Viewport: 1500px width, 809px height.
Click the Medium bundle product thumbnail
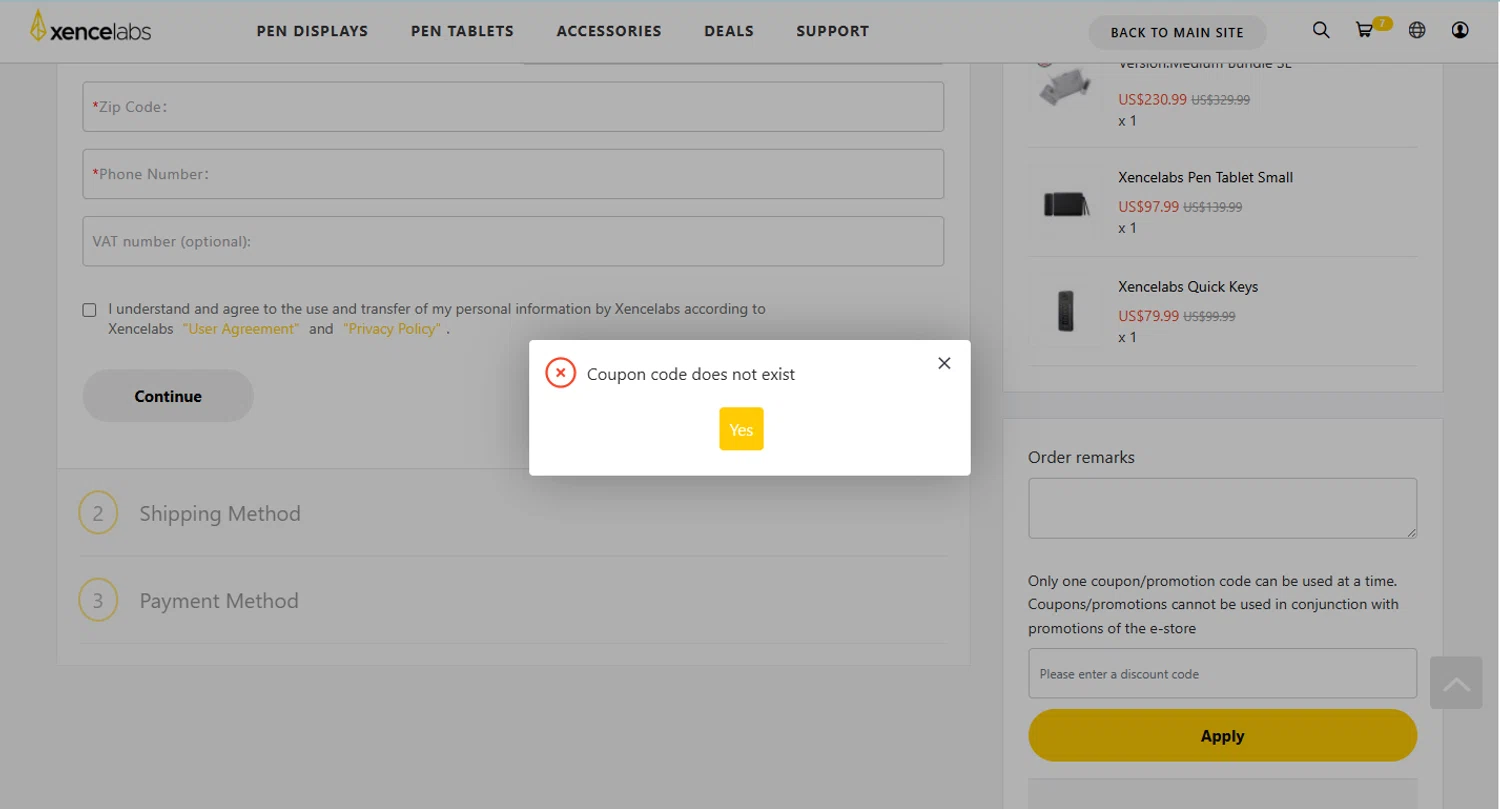pos(1064,86)
